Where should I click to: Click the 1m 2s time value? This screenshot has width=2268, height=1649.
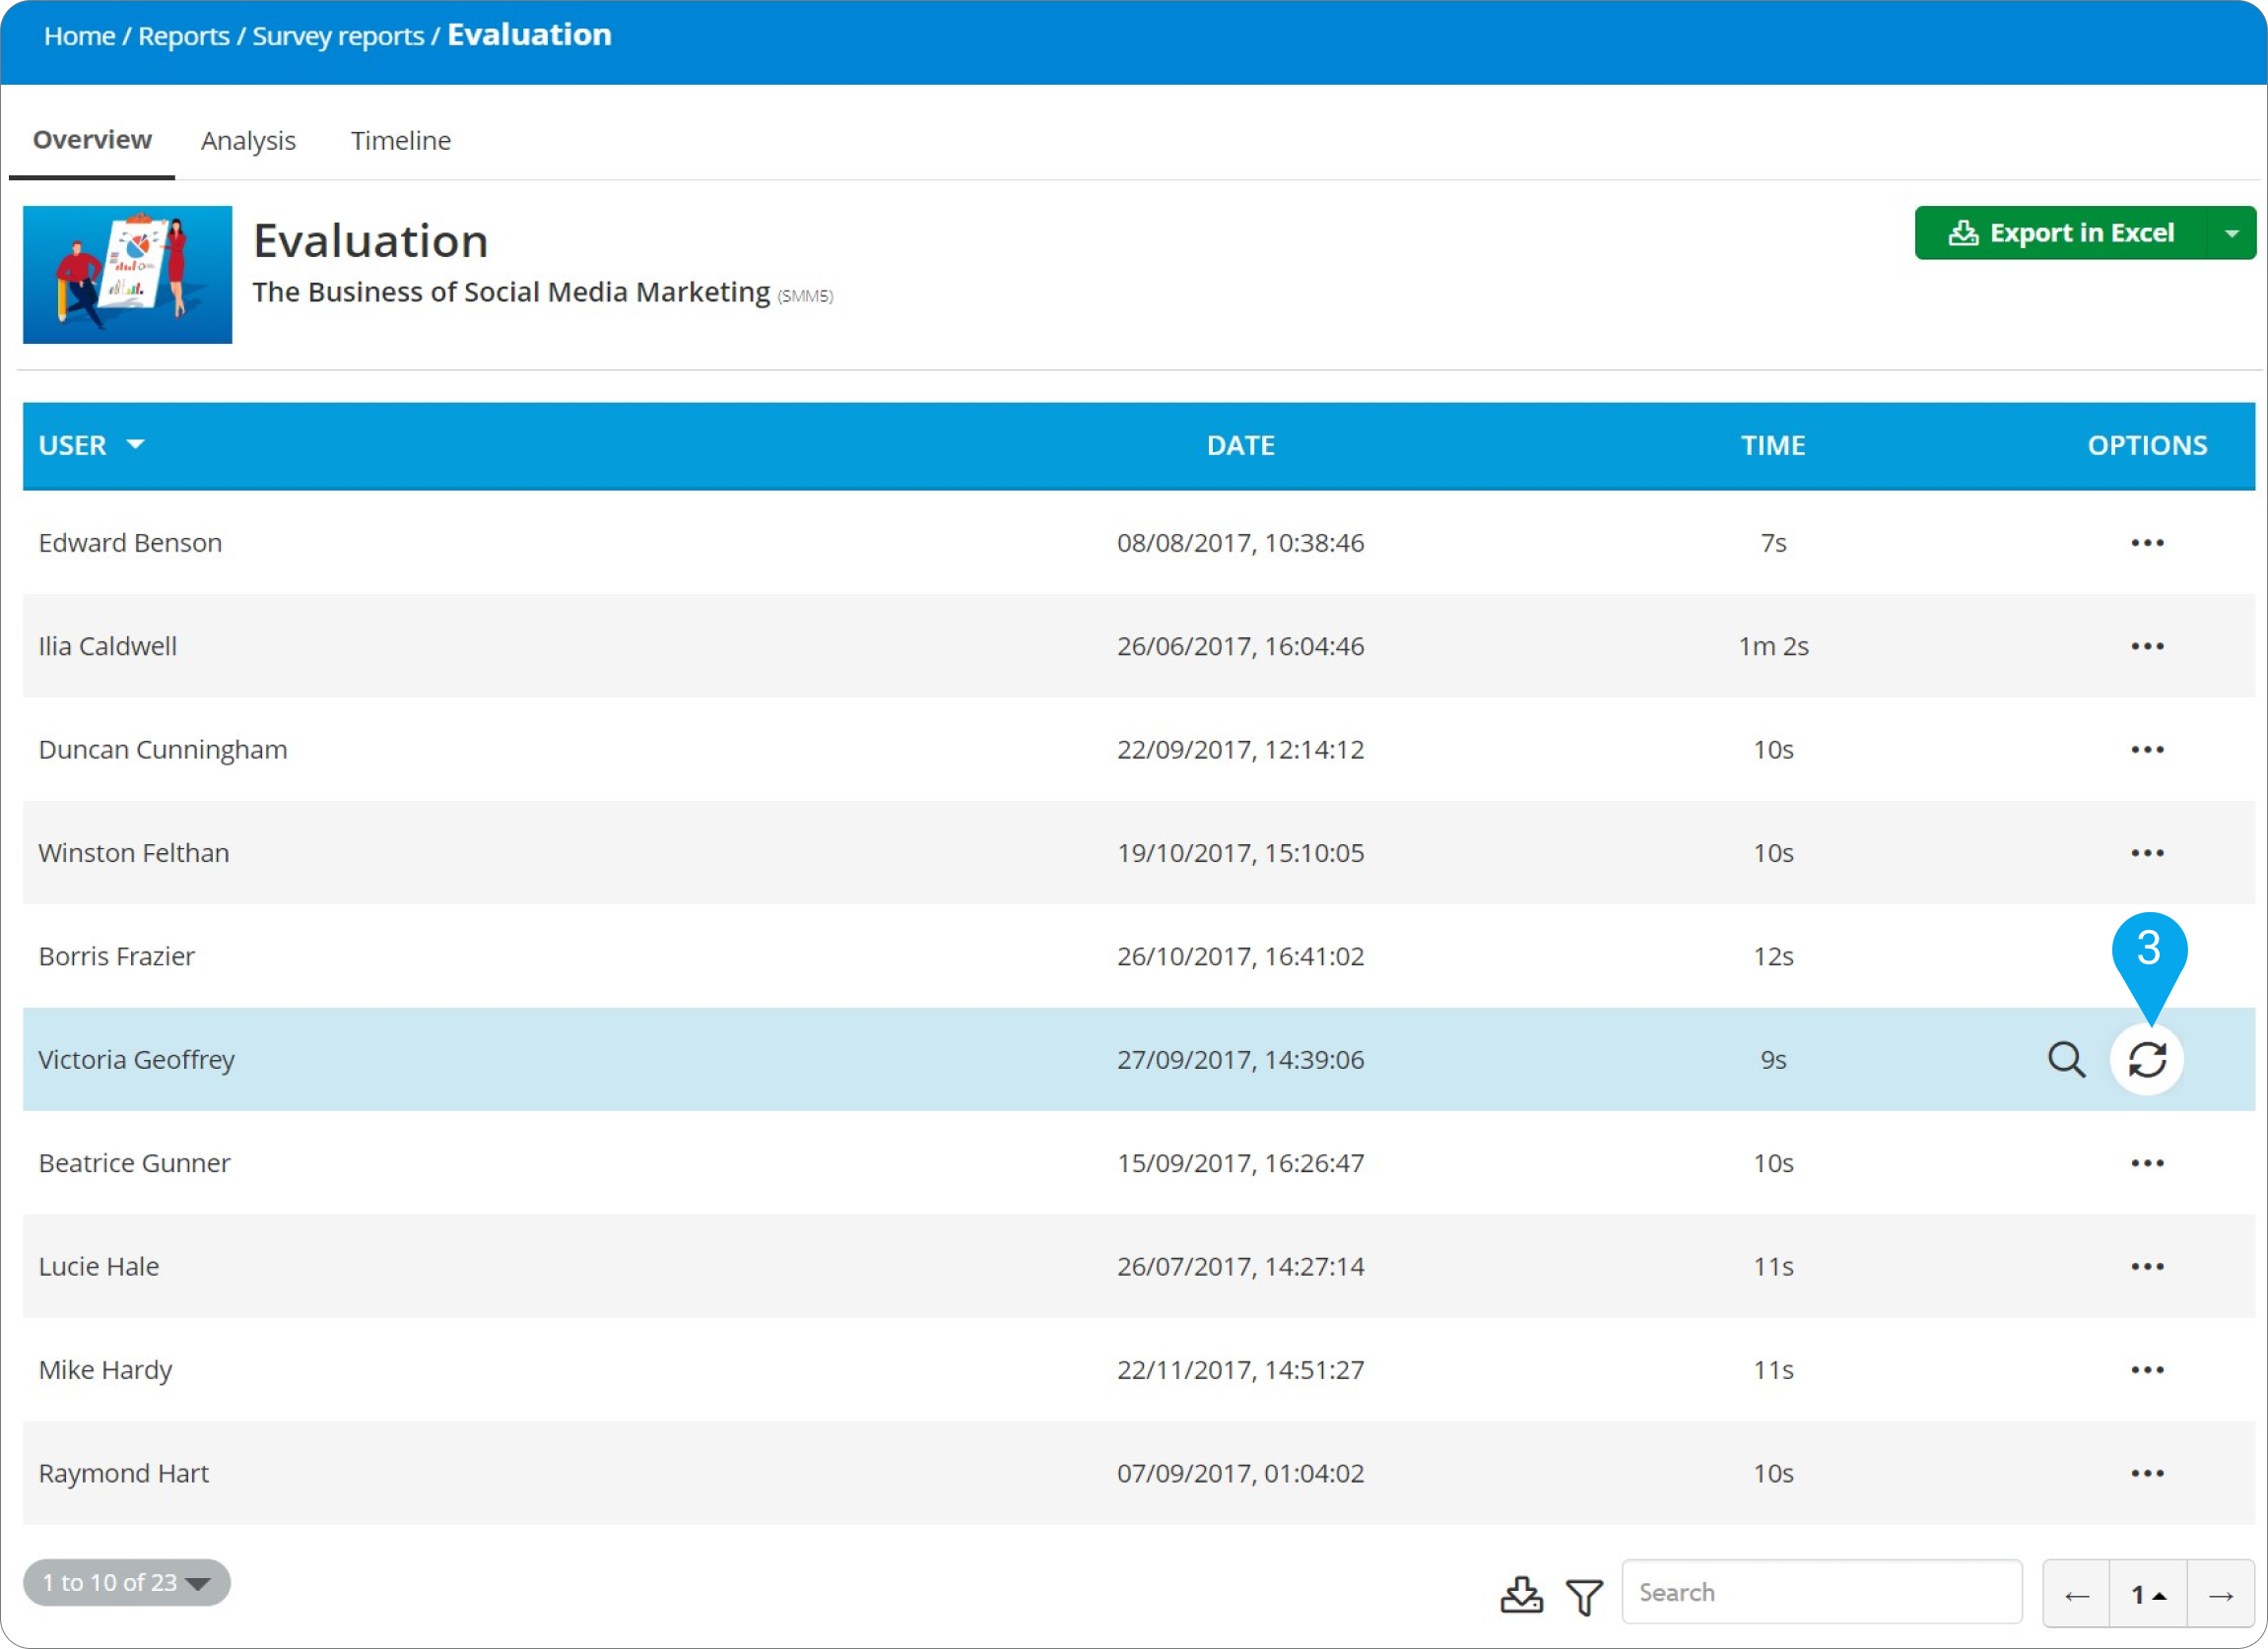point(1773,646)
